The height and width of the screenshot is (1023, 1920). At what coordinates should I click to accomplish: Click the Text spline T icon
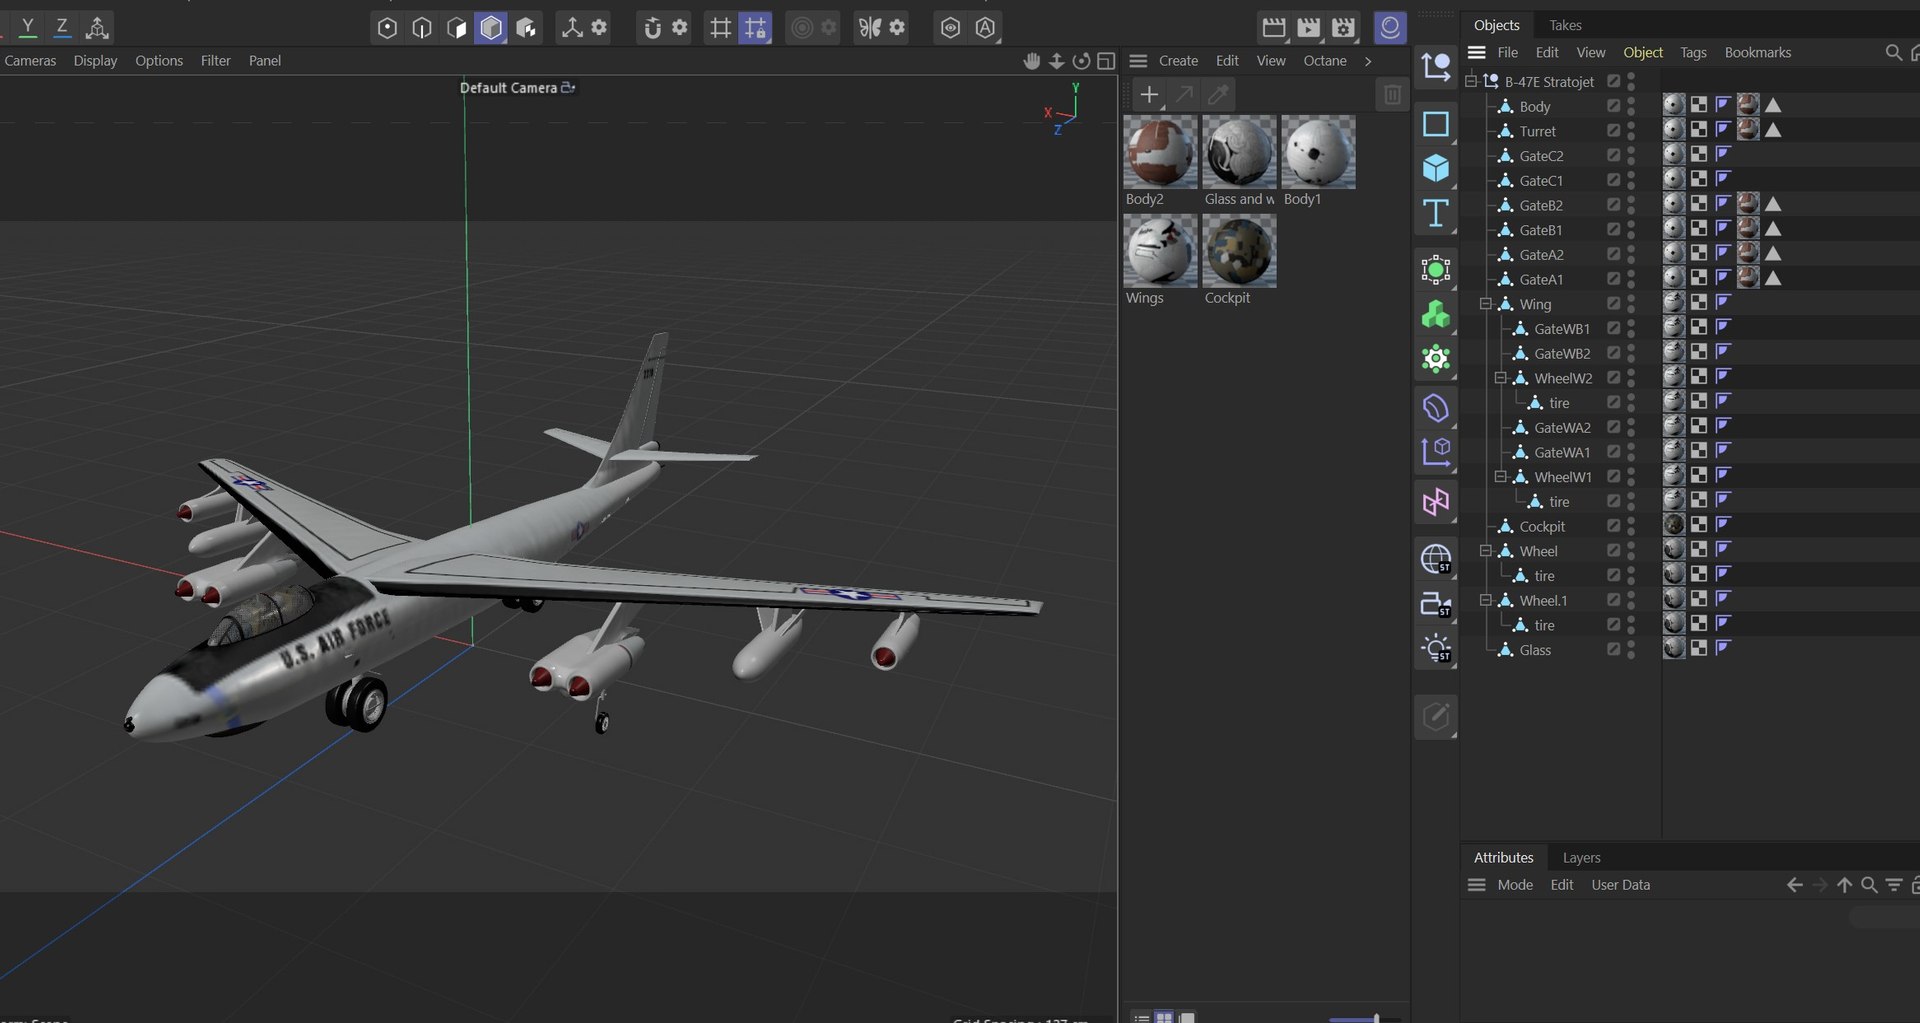click(x=1436, y=213)
